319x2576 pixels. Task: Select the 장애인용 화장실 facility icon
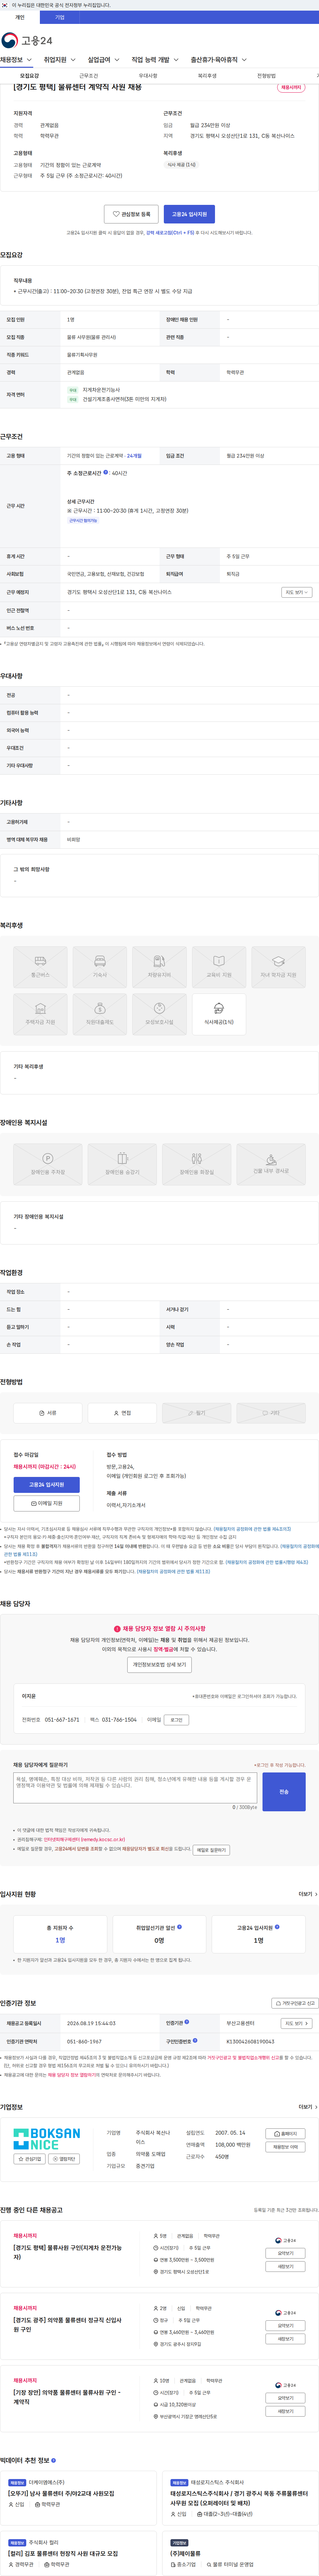[x=197, y=1164]
